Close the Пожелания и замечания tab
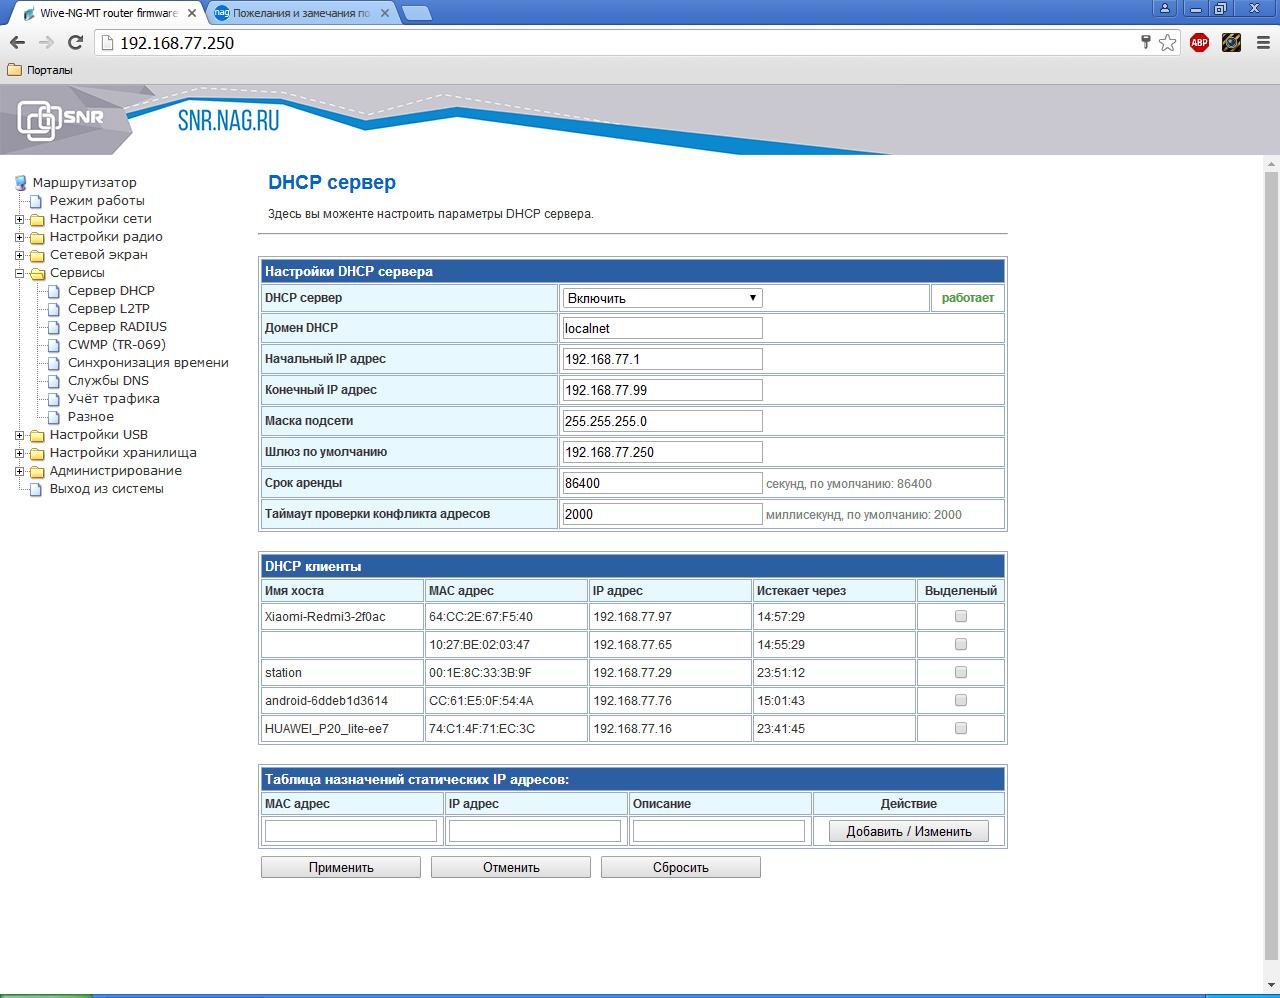This screenshot has height=998, width=1280. 385,13
